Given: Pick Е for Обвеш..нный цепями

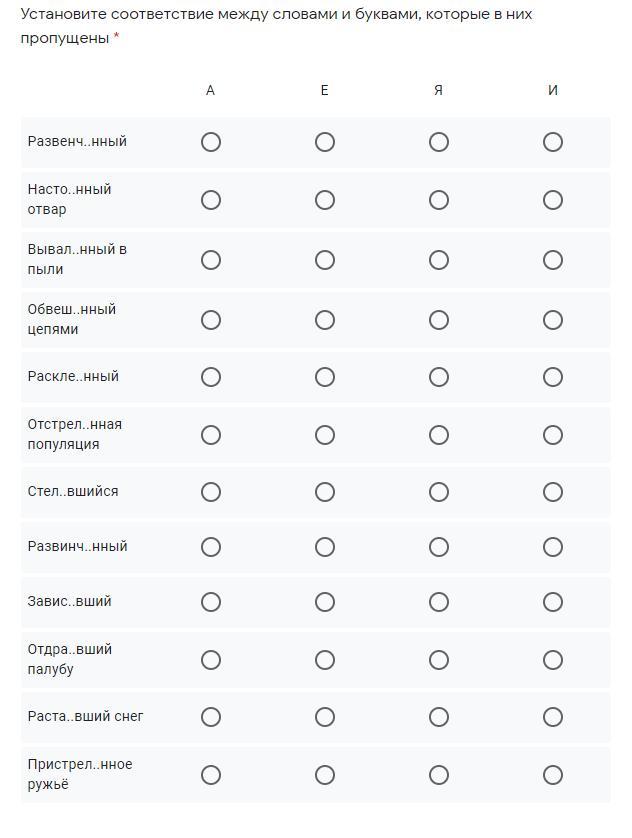Looking at the screenshot, I should pos(325,320).
